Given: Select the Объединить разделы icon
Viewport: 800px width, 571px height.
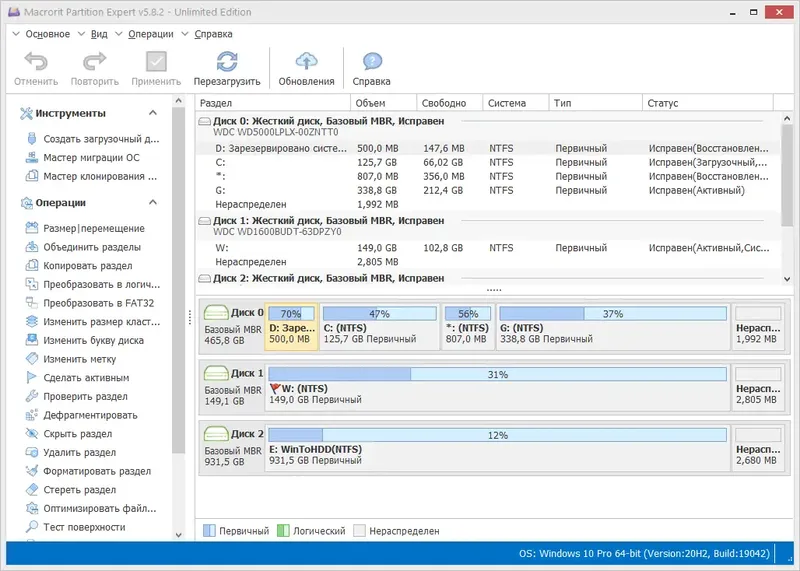Looking at the screenshot, I should (32, 247).
